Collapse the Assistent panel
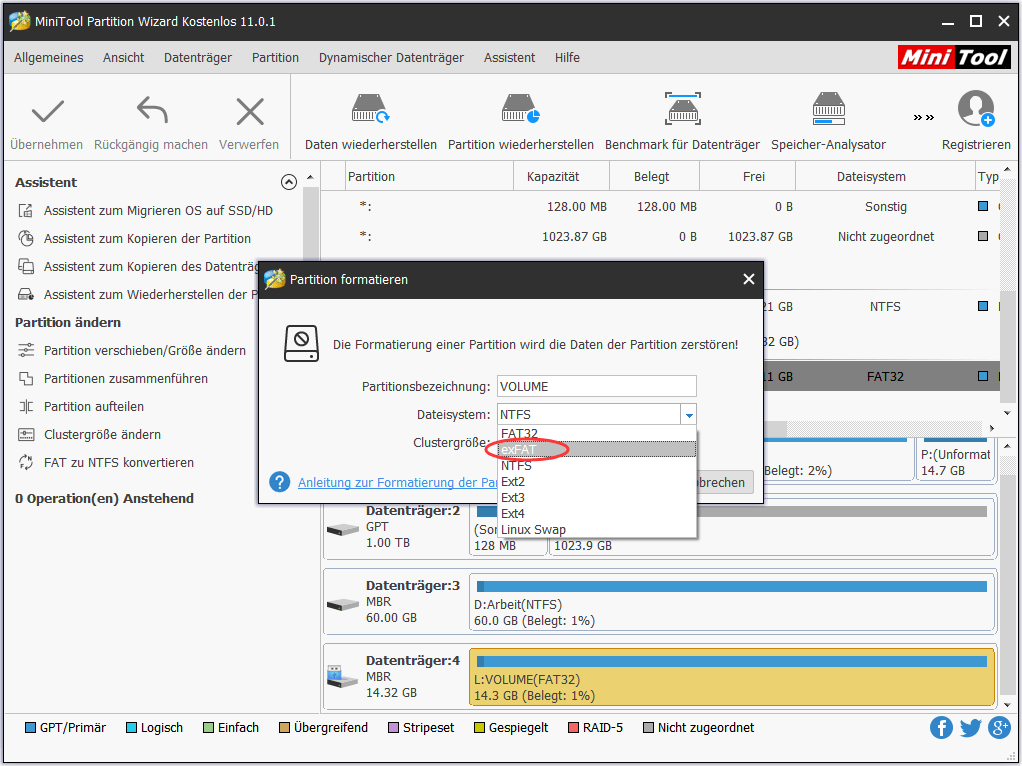 coord(289,182)
